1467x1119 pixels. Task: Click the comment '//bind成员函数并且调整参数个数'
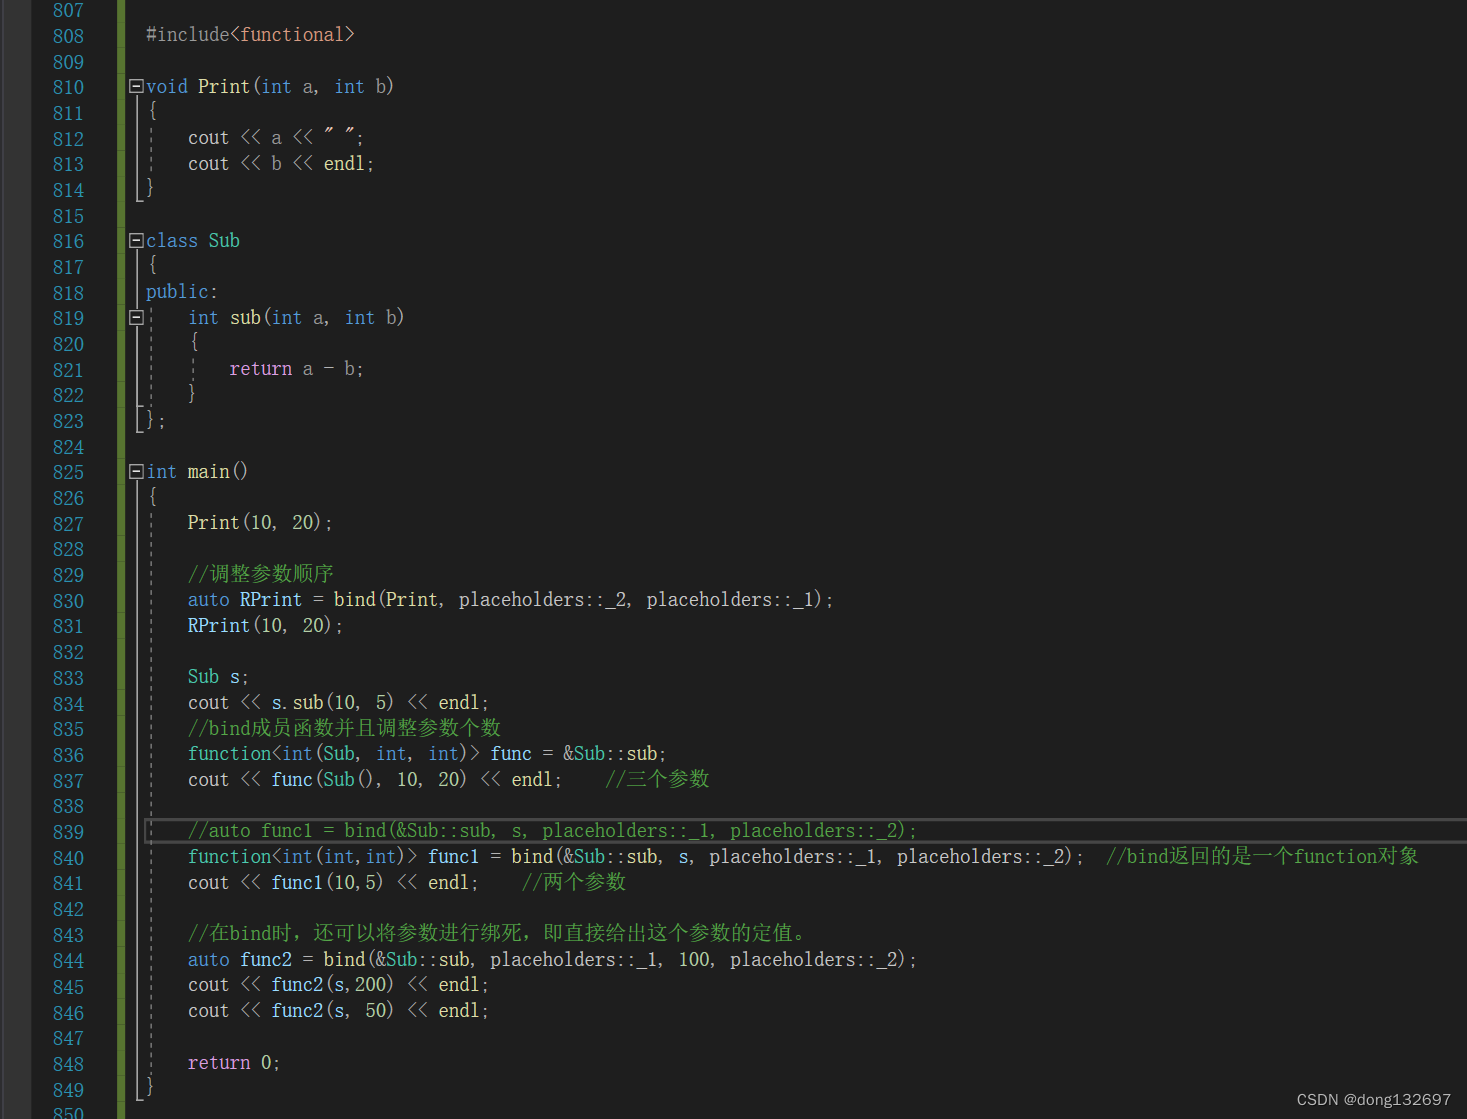(x=344, y=728)
